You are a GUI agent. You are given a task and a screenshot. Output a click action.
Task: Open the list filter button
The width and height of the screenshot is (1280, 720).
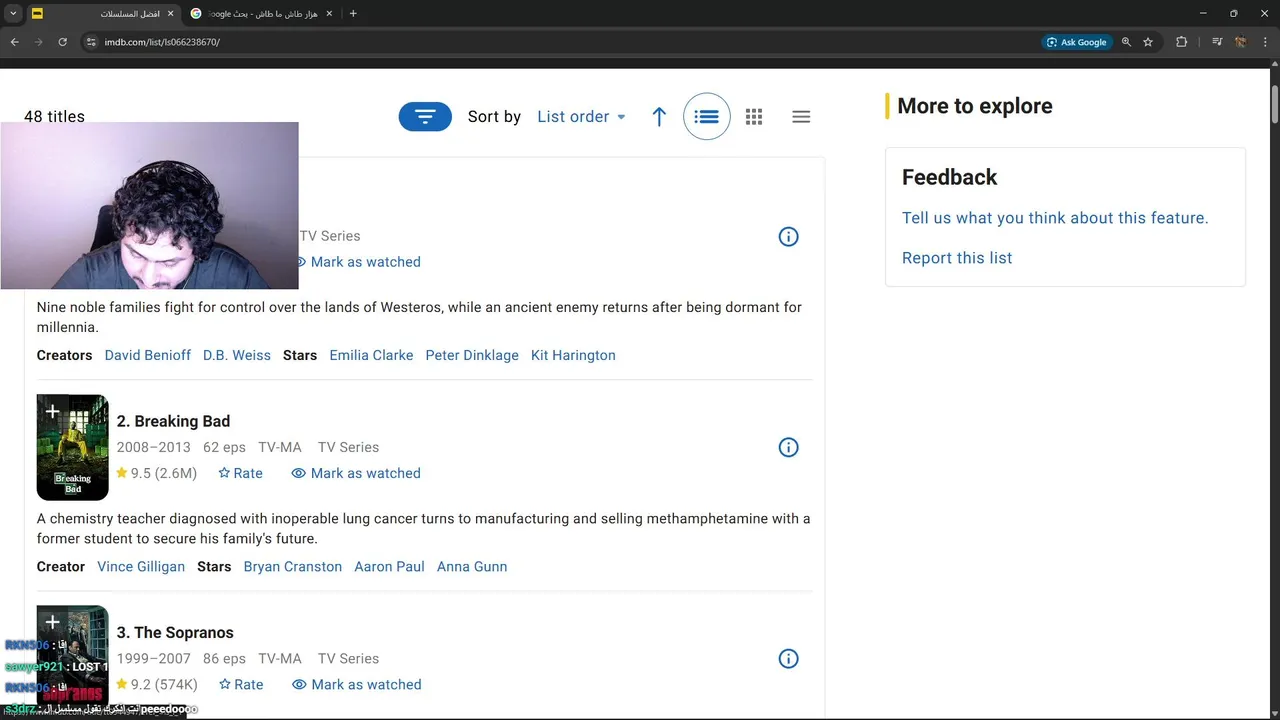425,117
